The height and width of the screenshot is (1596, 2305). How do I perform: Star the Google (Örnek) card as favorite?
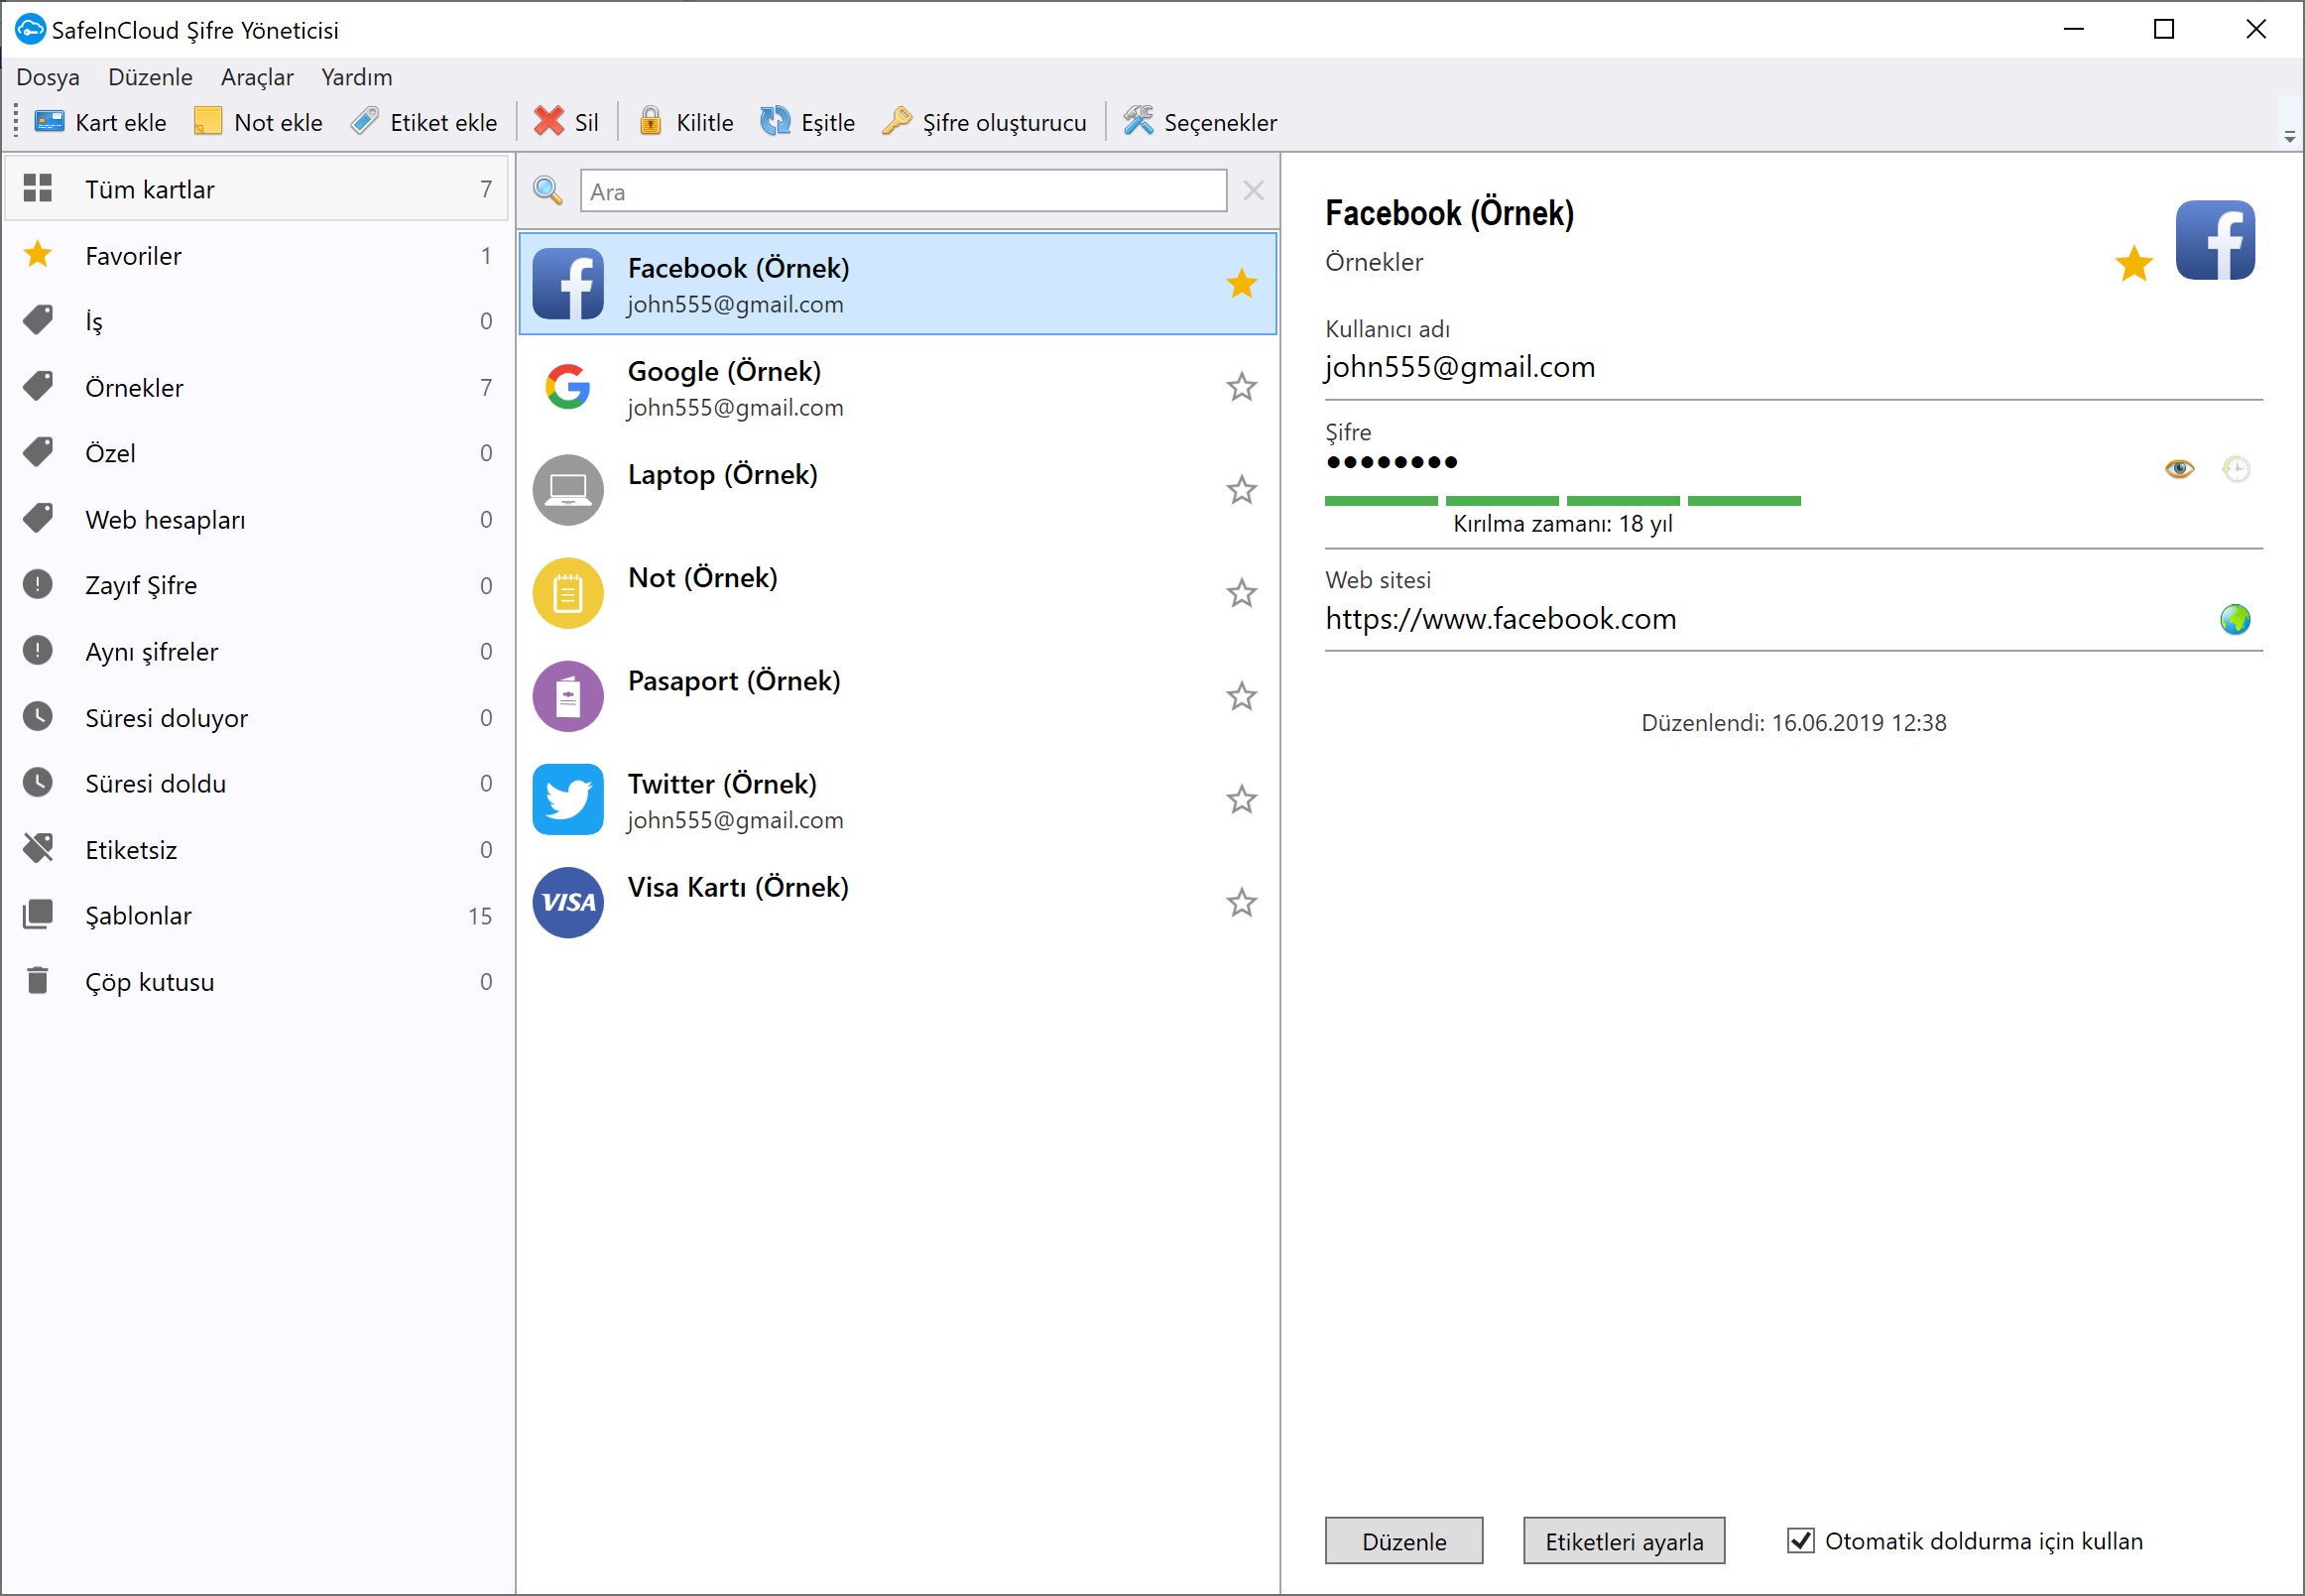coord(1241,387)
